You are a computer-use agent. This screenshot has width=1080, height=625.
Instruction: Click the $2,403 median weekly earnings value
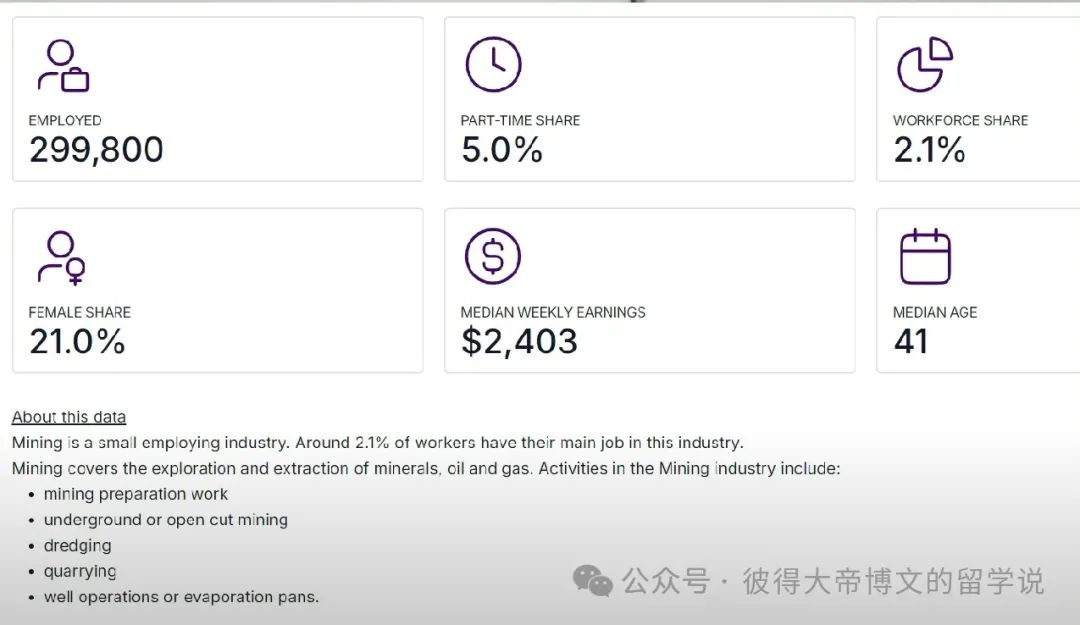pos(519,342)
